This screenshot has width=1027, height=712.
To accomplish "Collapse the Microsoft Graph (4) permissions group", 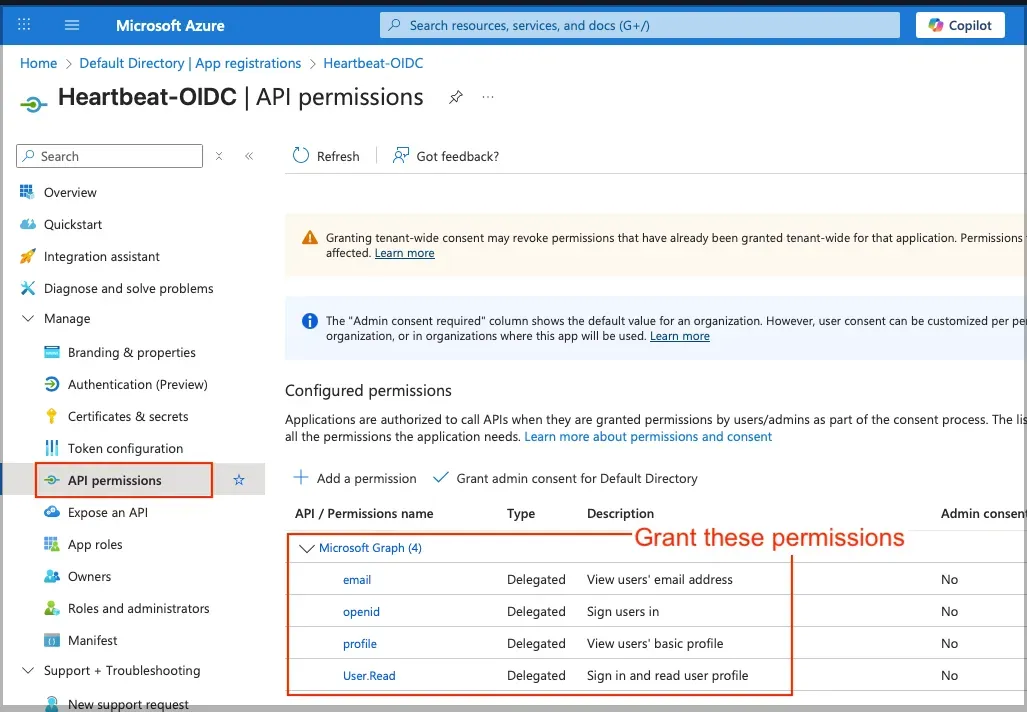I will (307, 548).
